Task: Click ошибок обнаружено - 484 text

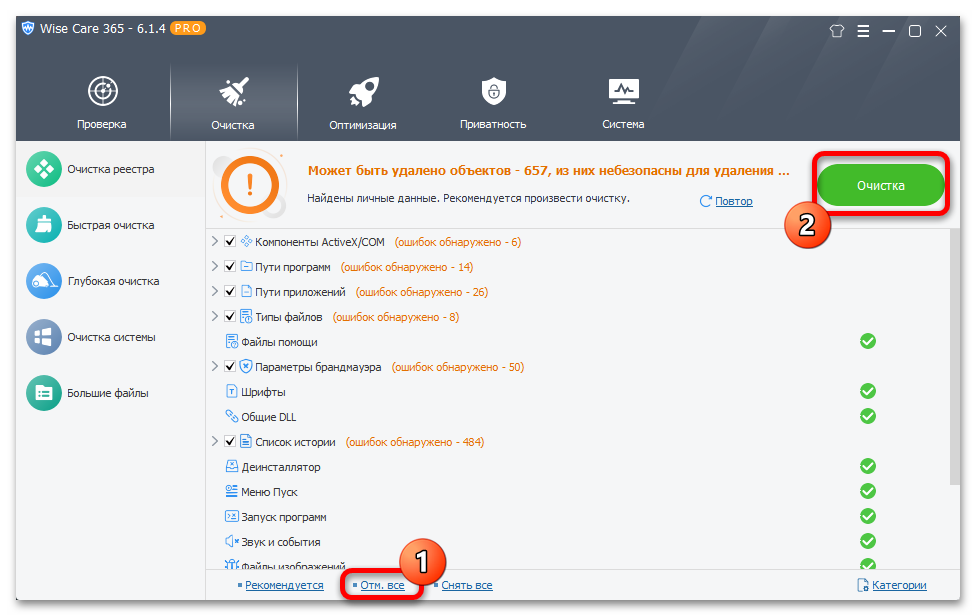Action: (x=415, y=442)
